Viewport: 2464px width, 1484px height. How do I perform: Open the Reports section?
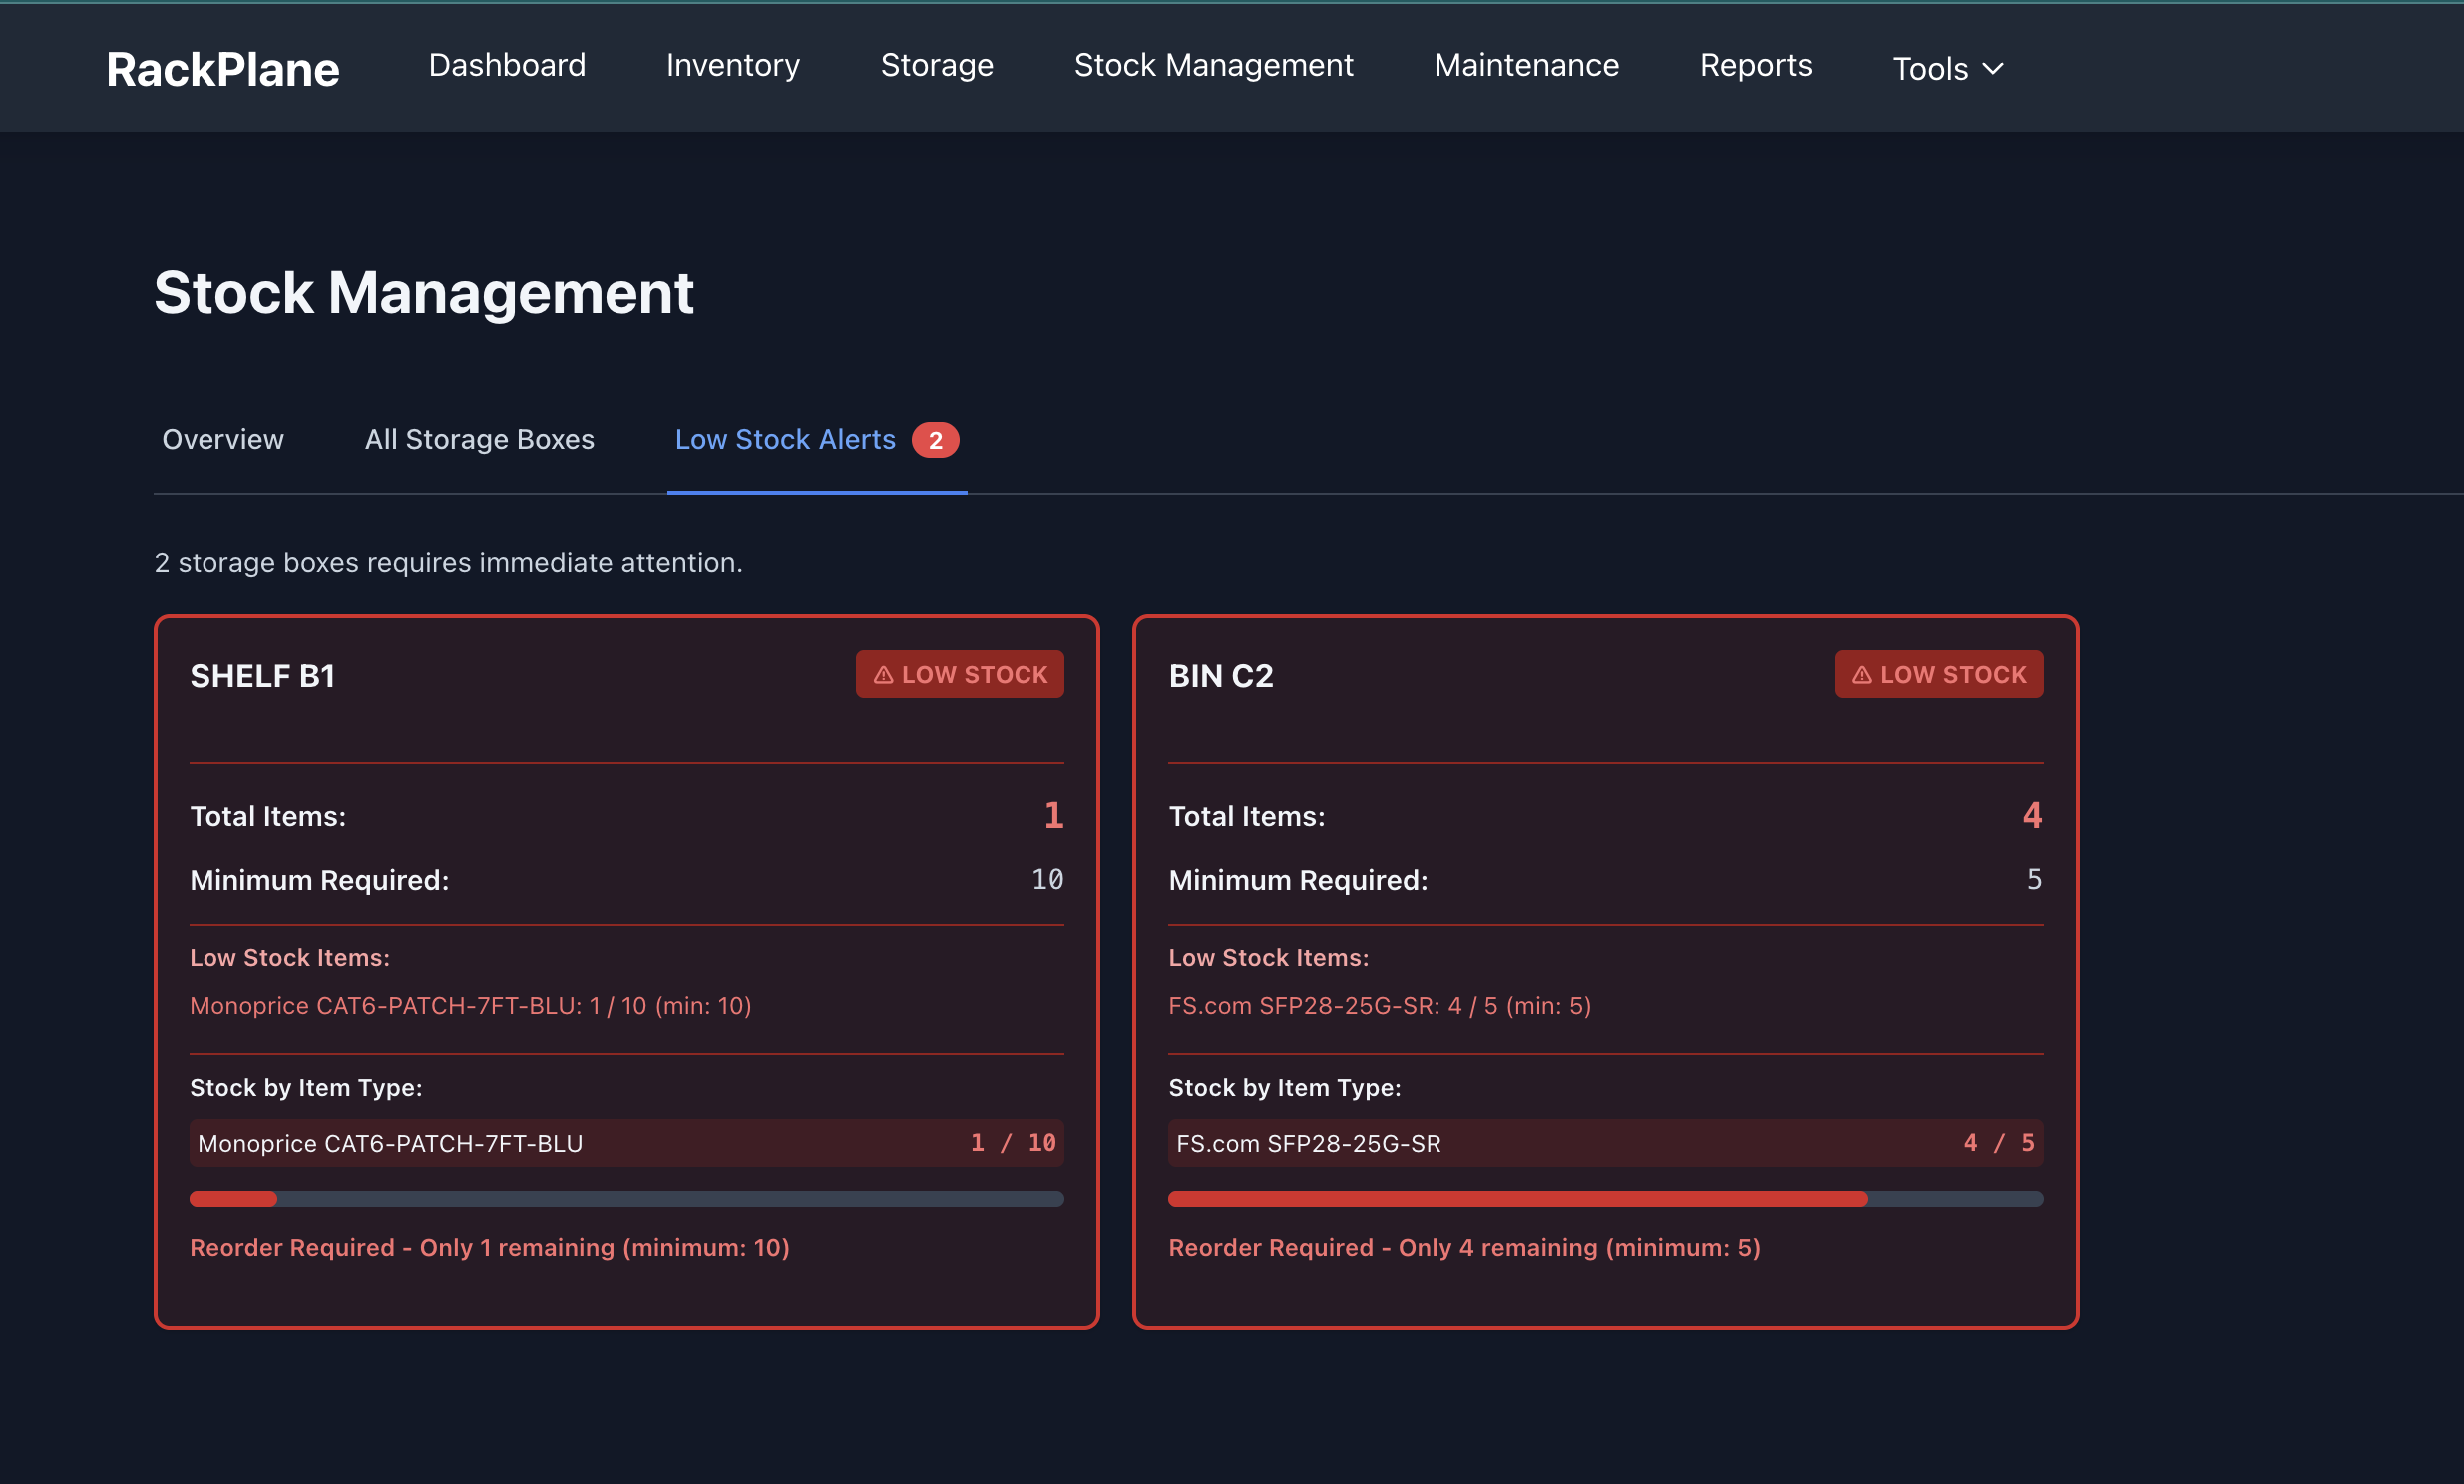pos(1755,65)
